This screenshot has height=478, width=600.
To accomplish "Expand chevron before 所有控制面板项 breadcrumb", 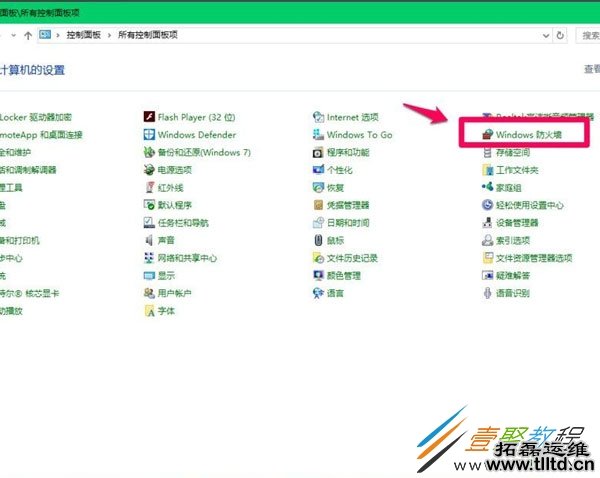I will coord(109,35).
